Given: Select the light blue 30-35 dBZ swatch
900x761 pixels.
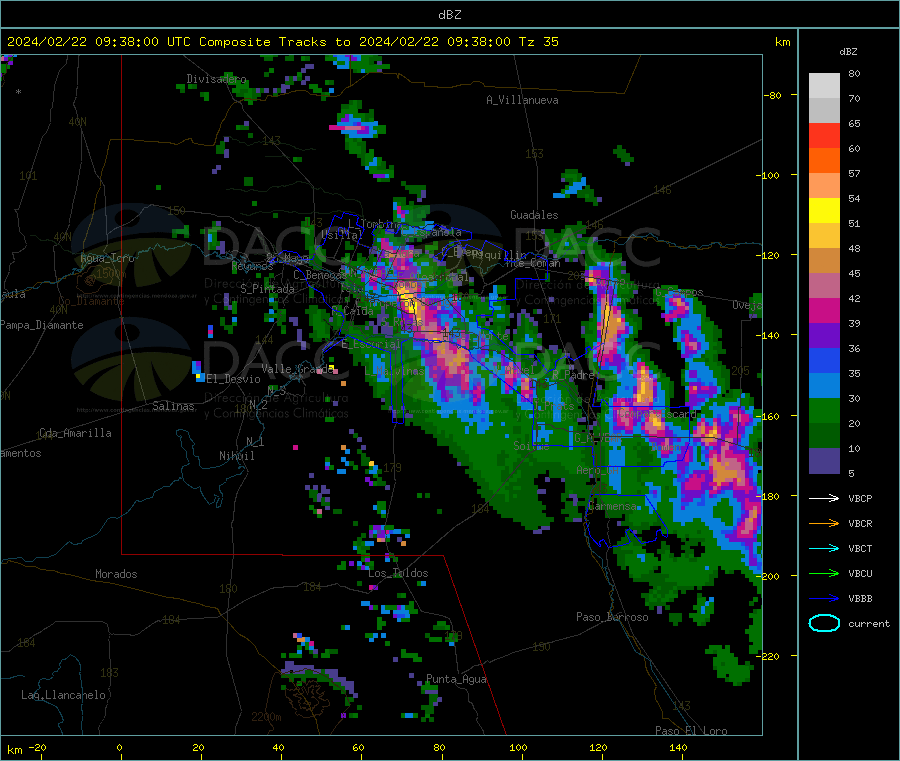Looking at the screenshot, I should 824,386.
